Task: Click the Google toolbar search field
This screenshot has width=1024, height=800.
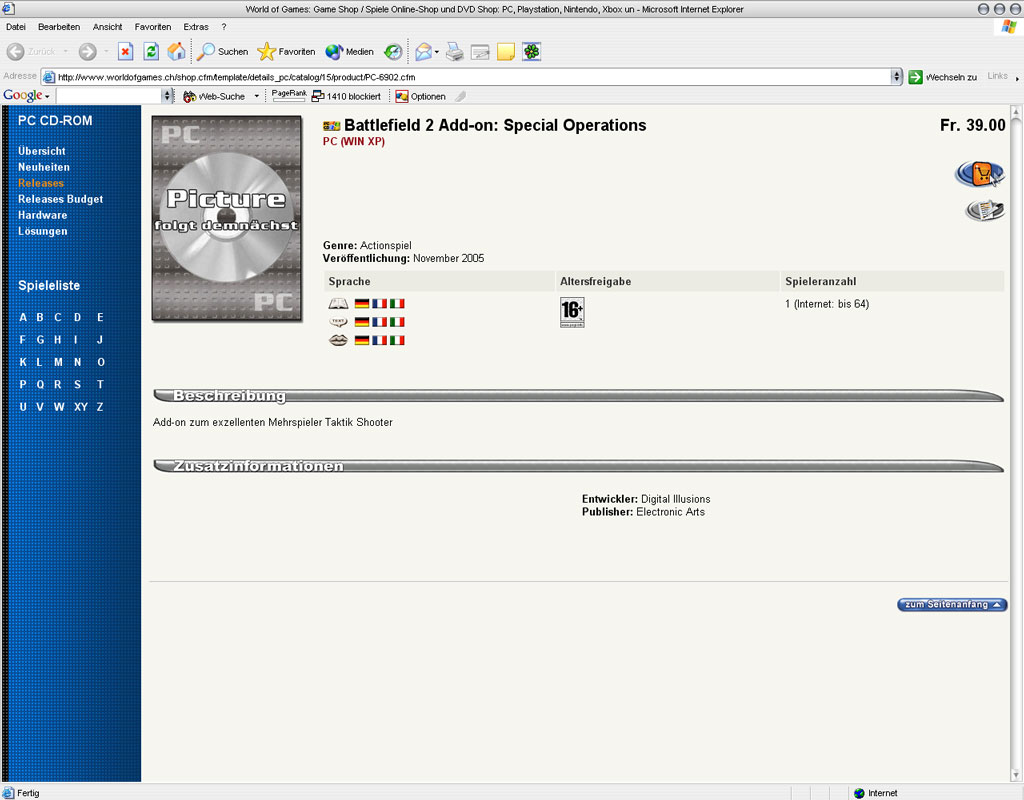Action: coord(109,96)
